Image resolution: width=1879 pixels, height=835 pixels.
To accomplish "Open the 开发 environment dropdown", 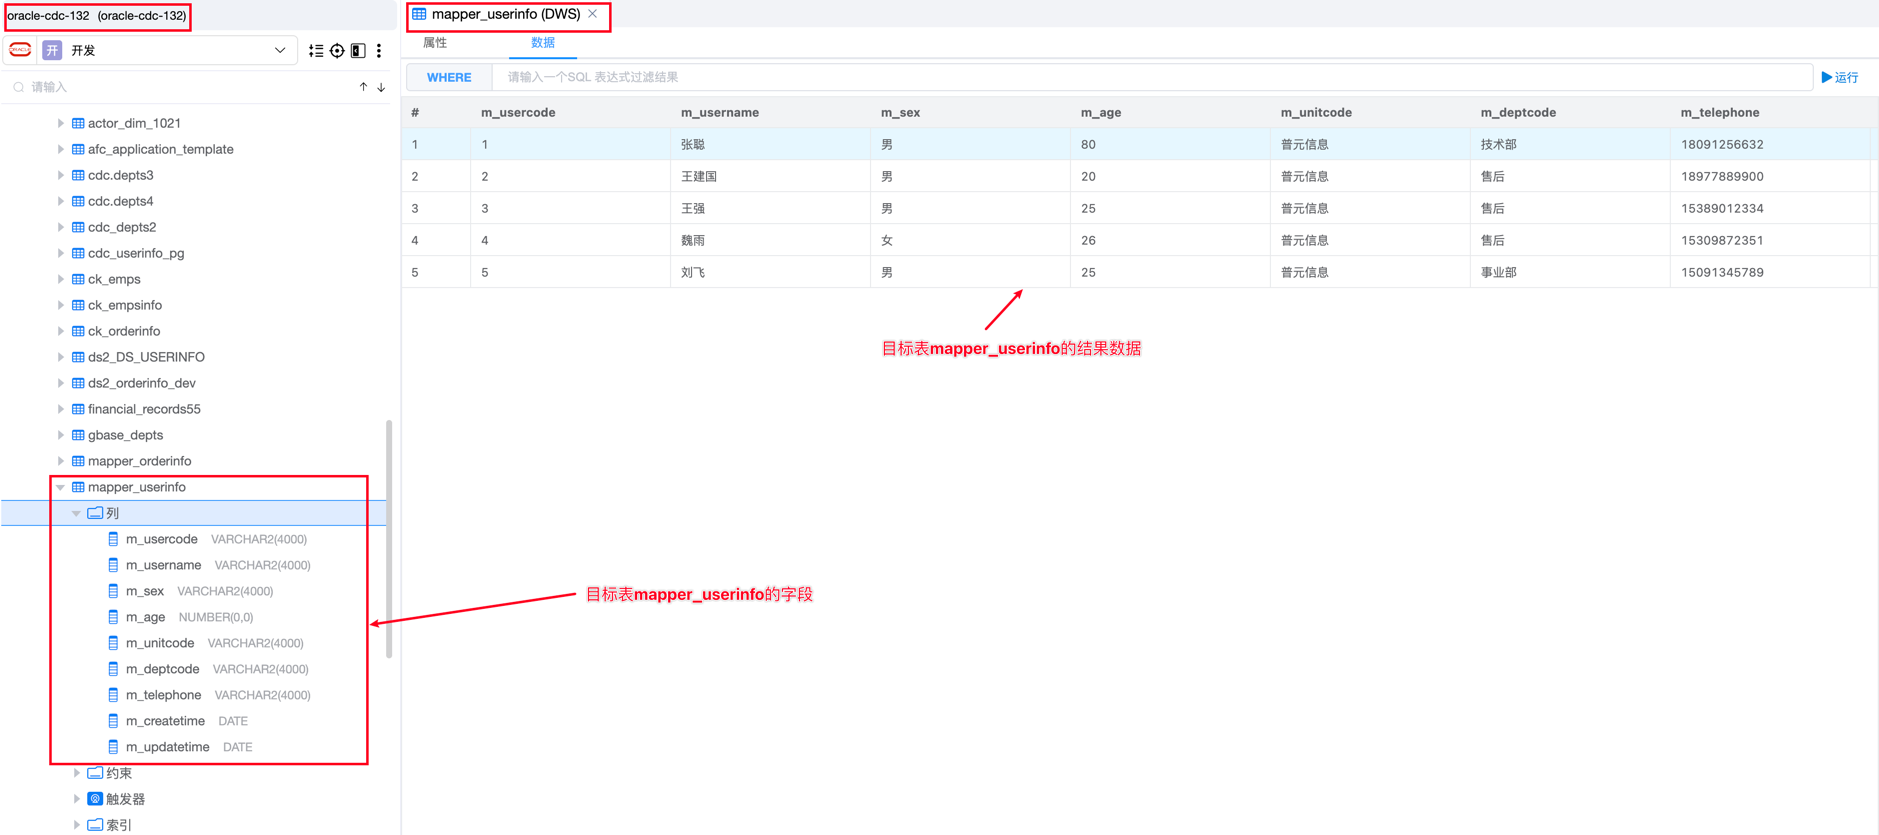I will 280,50.
